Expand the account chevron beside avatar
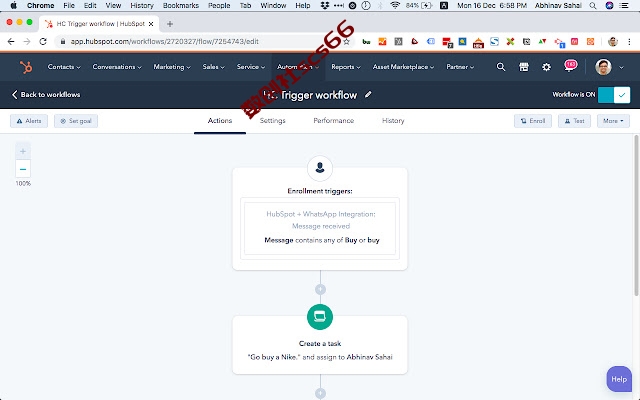This screenshot has width=640, height=400. coord(621,67)
